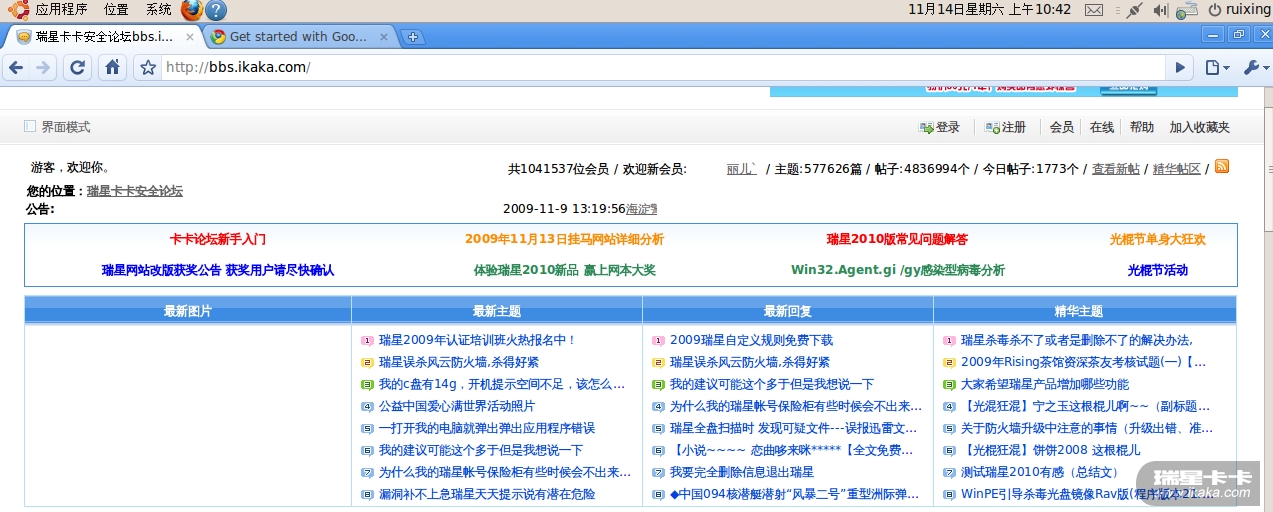Click the volume speaker icon in the panel
Image resolution: width=1273 pixels, height=512 pixels.
(1160, 10)
